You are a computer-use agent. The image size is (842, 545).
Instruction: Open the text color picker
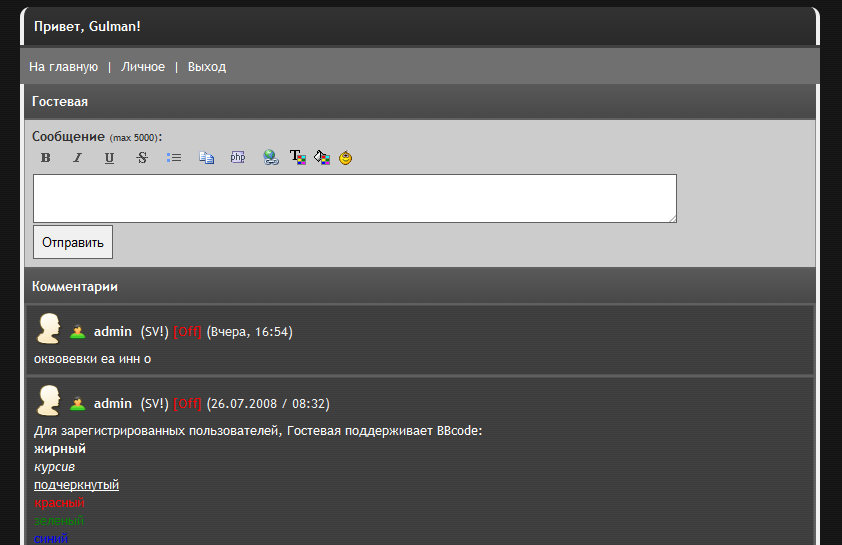297,157
